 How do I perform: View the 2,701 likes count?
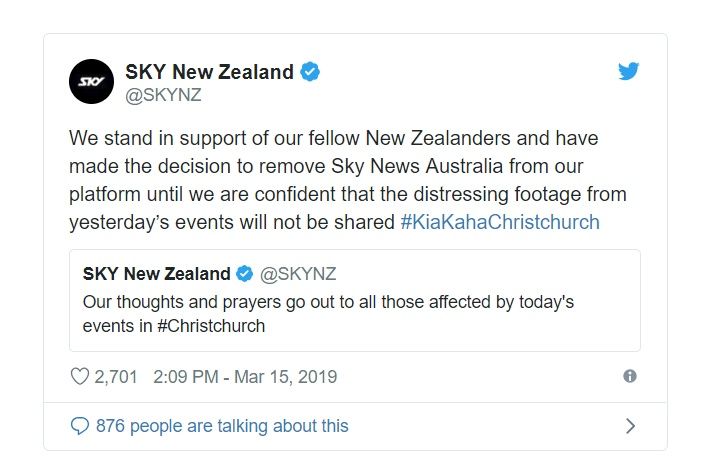[116, 376]
